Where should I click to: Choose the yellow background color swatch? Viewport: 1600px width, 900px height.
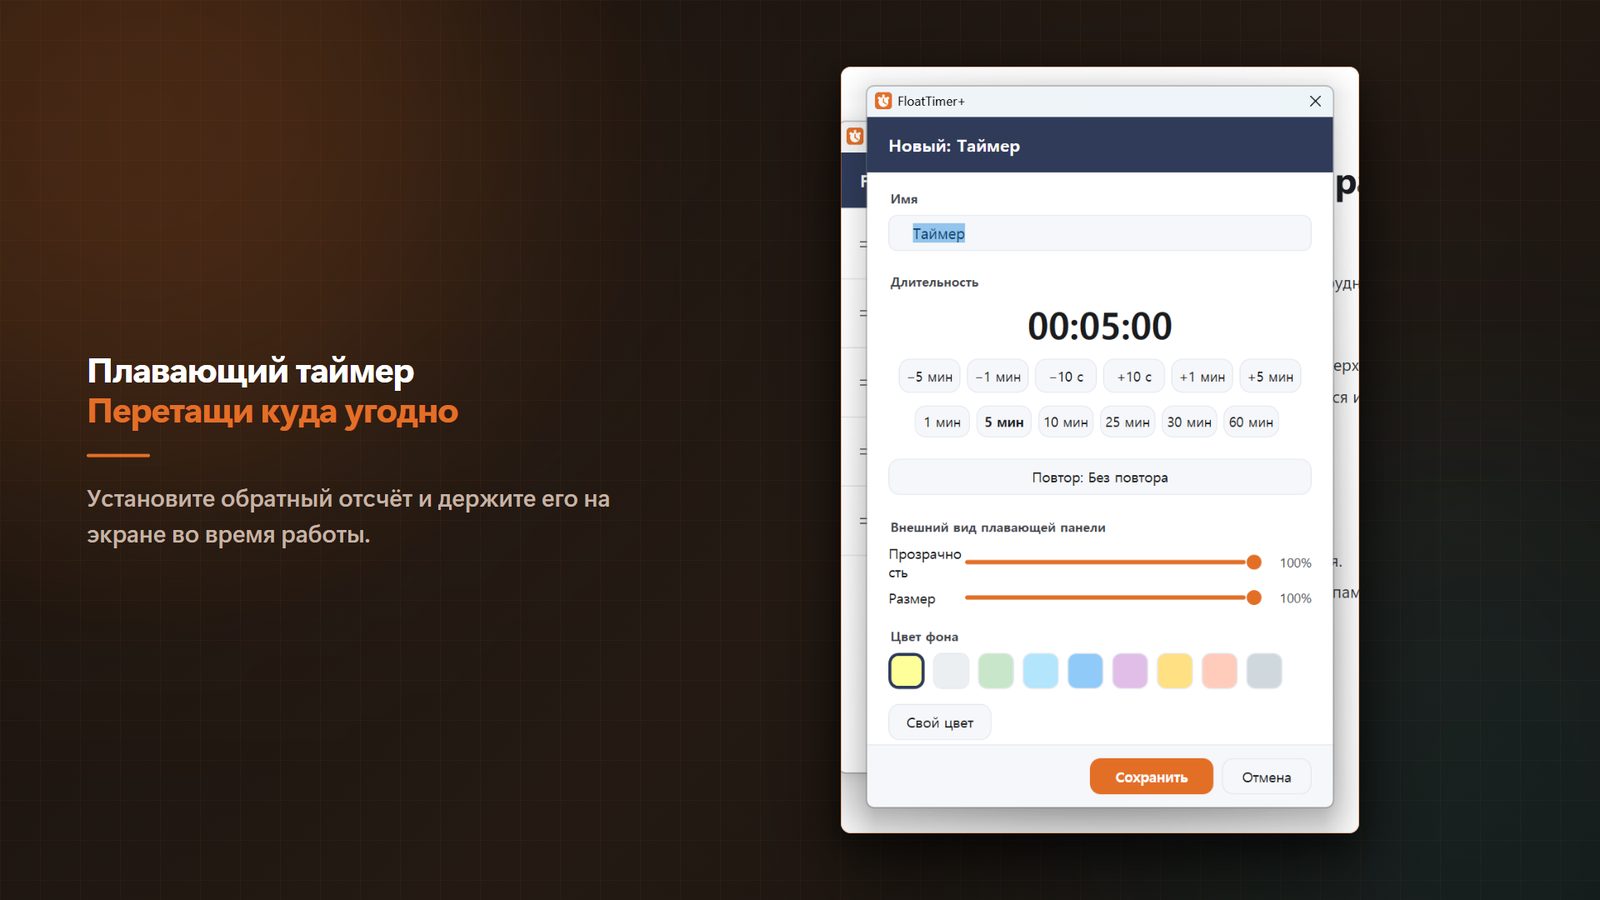[906, 671]
